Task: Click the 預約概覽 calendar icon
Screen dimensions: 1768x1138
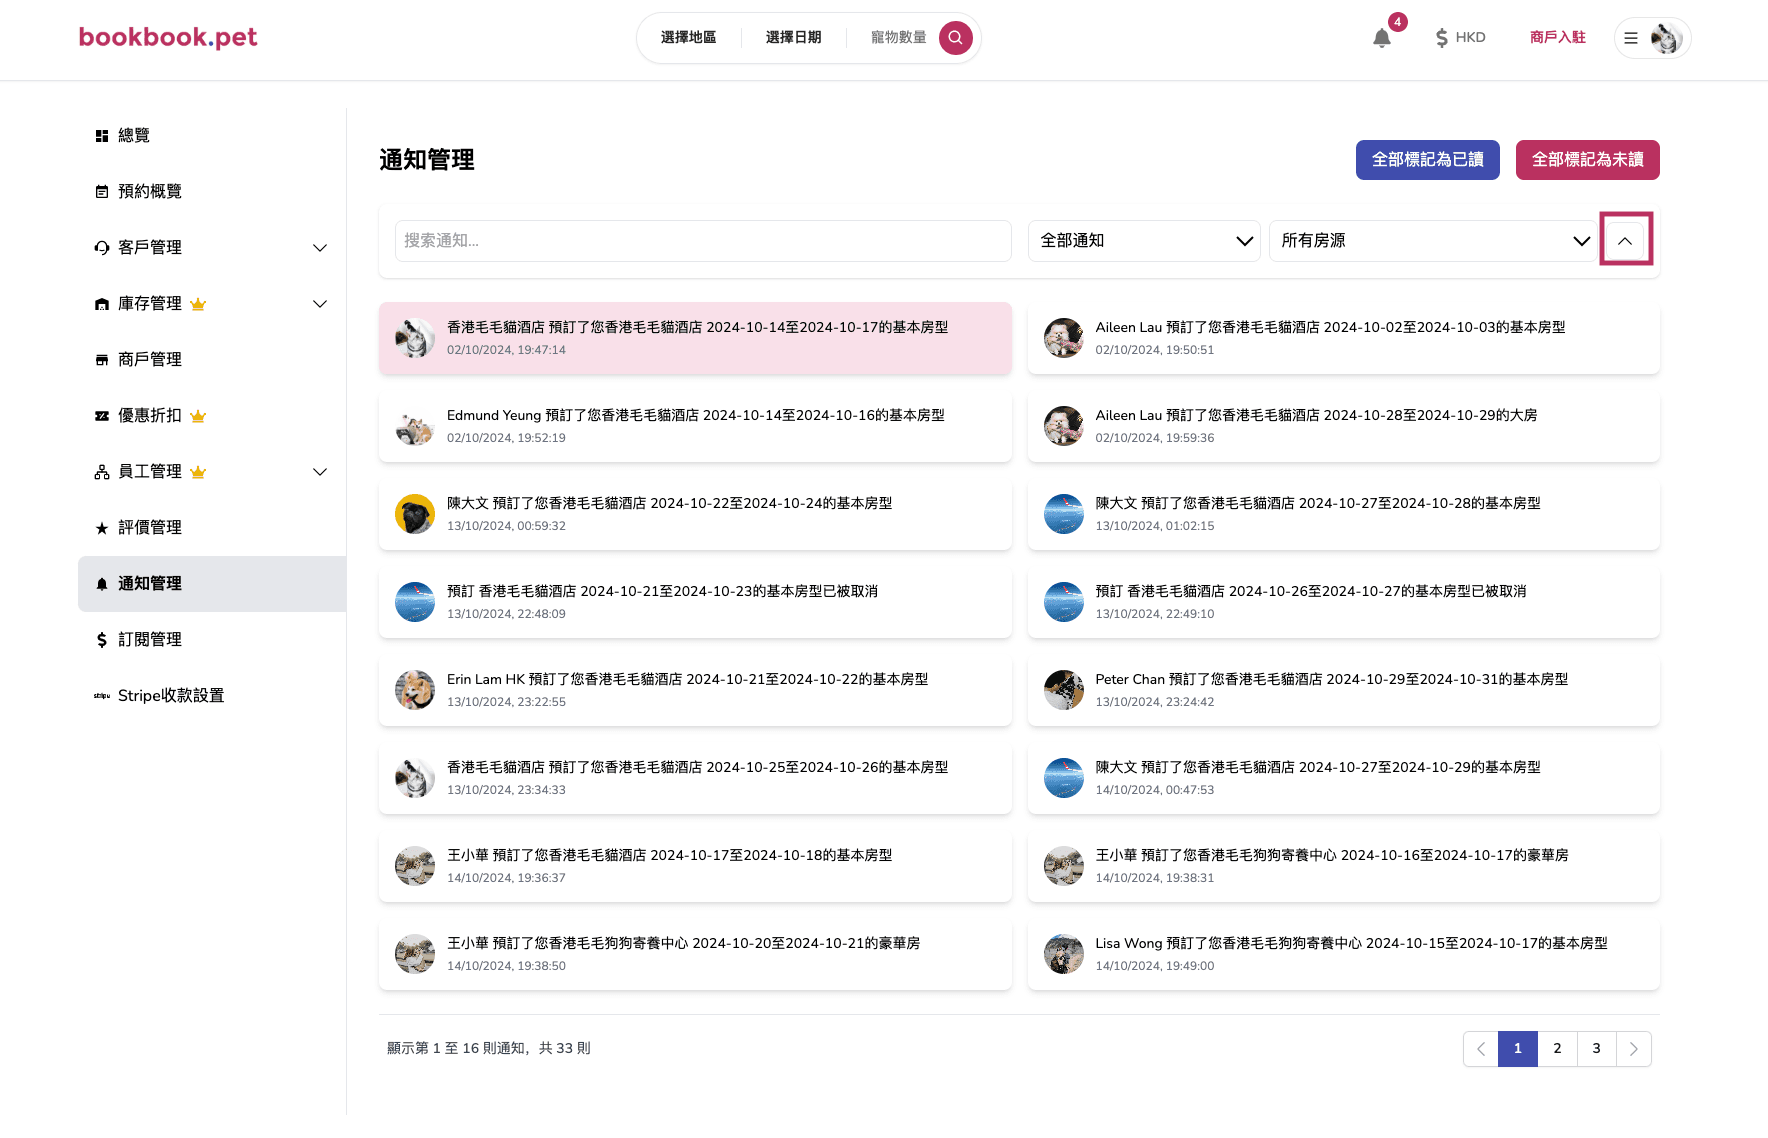Action: click(x=102, y=192)
